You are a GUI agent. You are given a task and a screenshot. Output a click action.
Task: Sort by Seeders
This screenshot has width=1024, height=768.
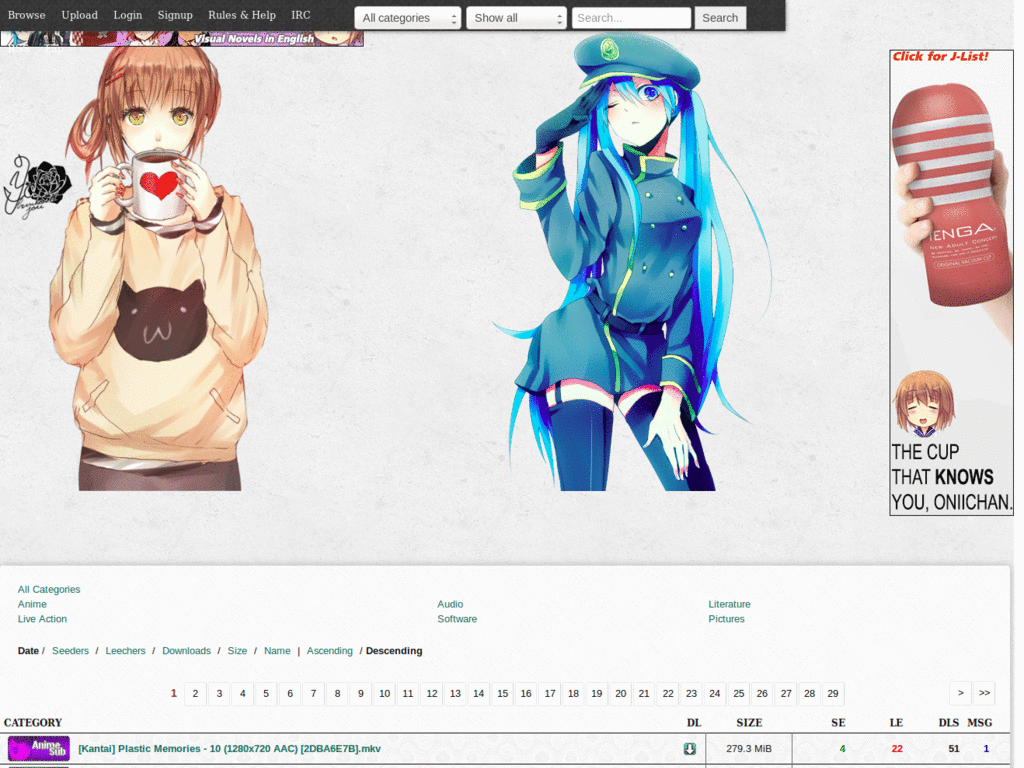pyautogui.click(x=71, y=650)
